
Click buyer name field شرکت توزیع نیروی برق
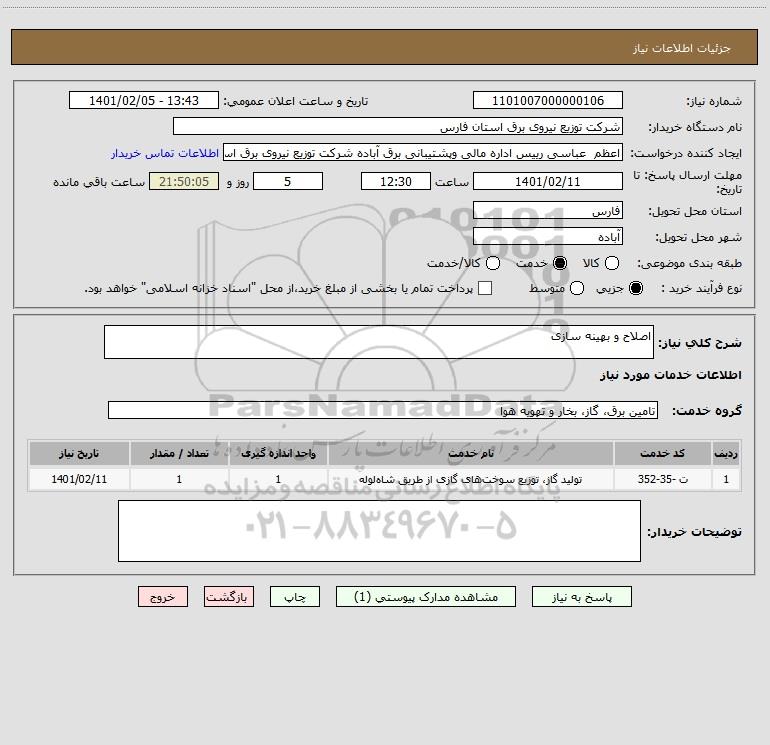tap(398, 126)
